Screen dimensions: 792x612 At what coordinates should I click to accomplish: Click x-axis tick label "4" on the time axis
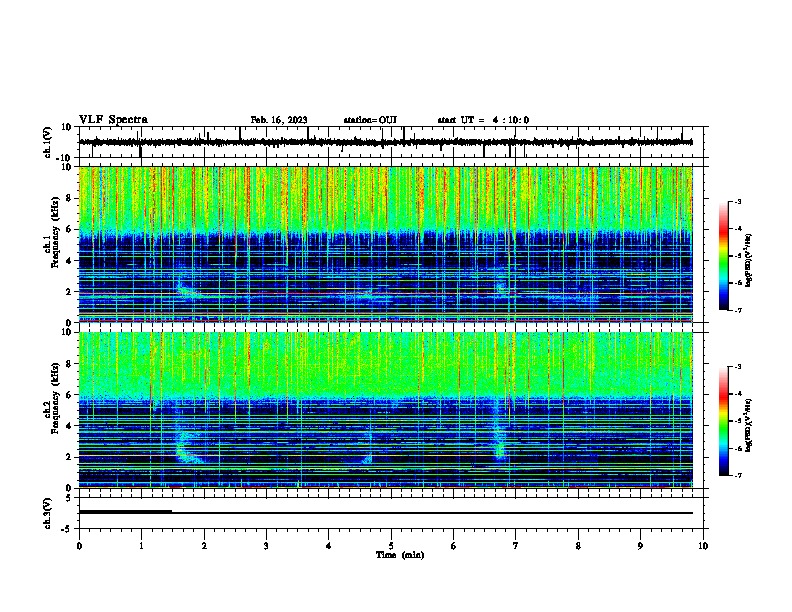(x=329, y=546)
